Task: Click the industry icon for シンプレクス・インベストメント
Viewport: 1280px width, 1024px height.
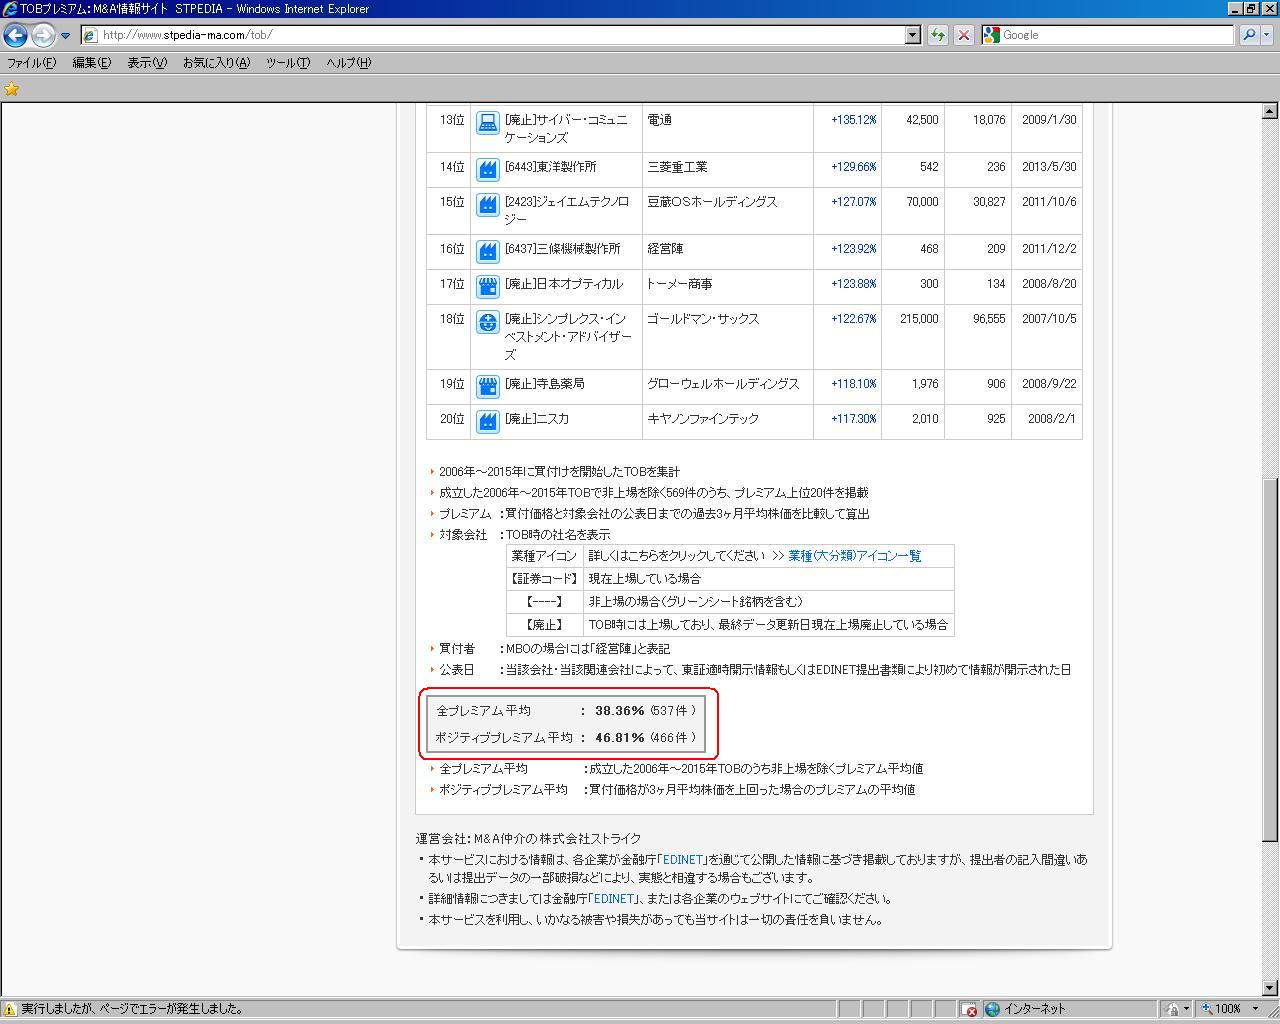Action: pos(487,322)
